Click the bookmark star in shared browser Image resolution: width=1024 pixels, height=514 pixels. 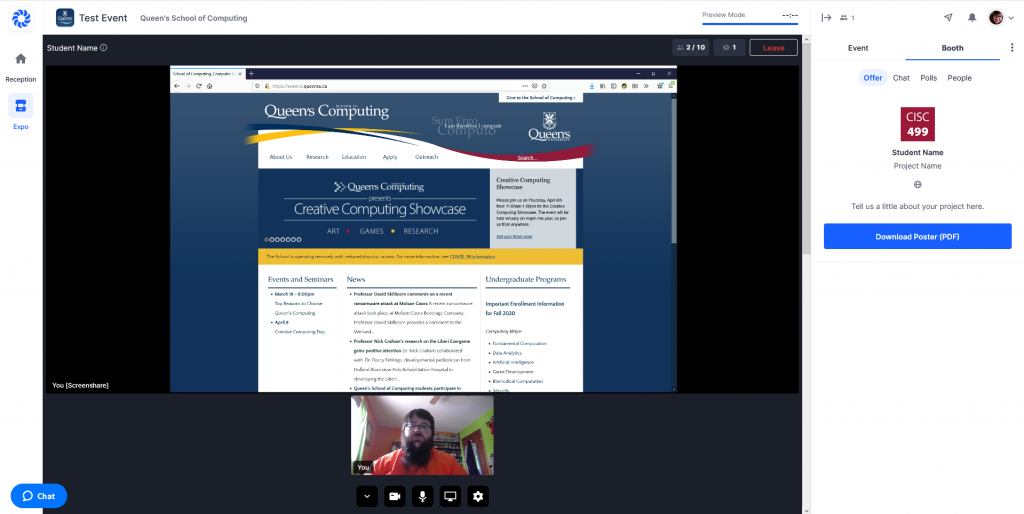544,86
